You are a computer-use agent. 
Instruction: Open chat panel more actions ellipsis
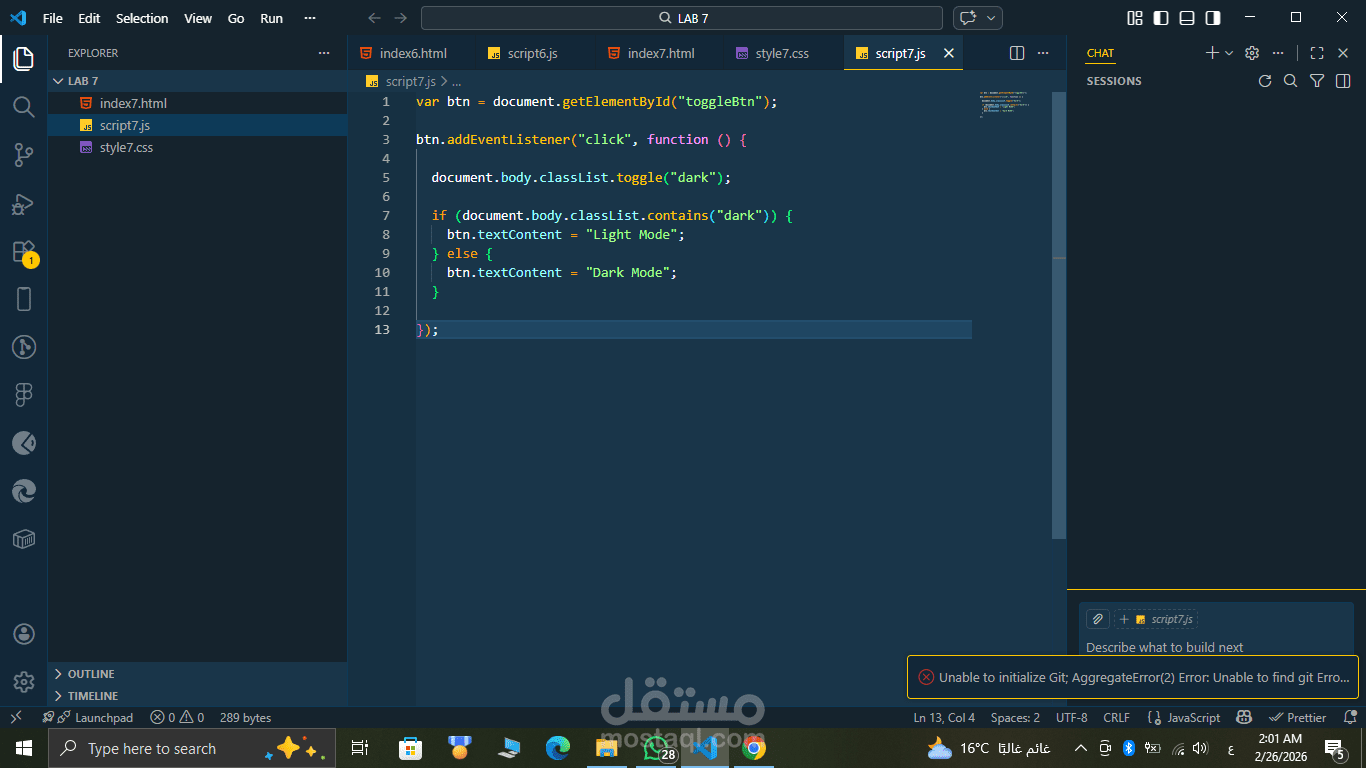click(x=1278, y=53)
